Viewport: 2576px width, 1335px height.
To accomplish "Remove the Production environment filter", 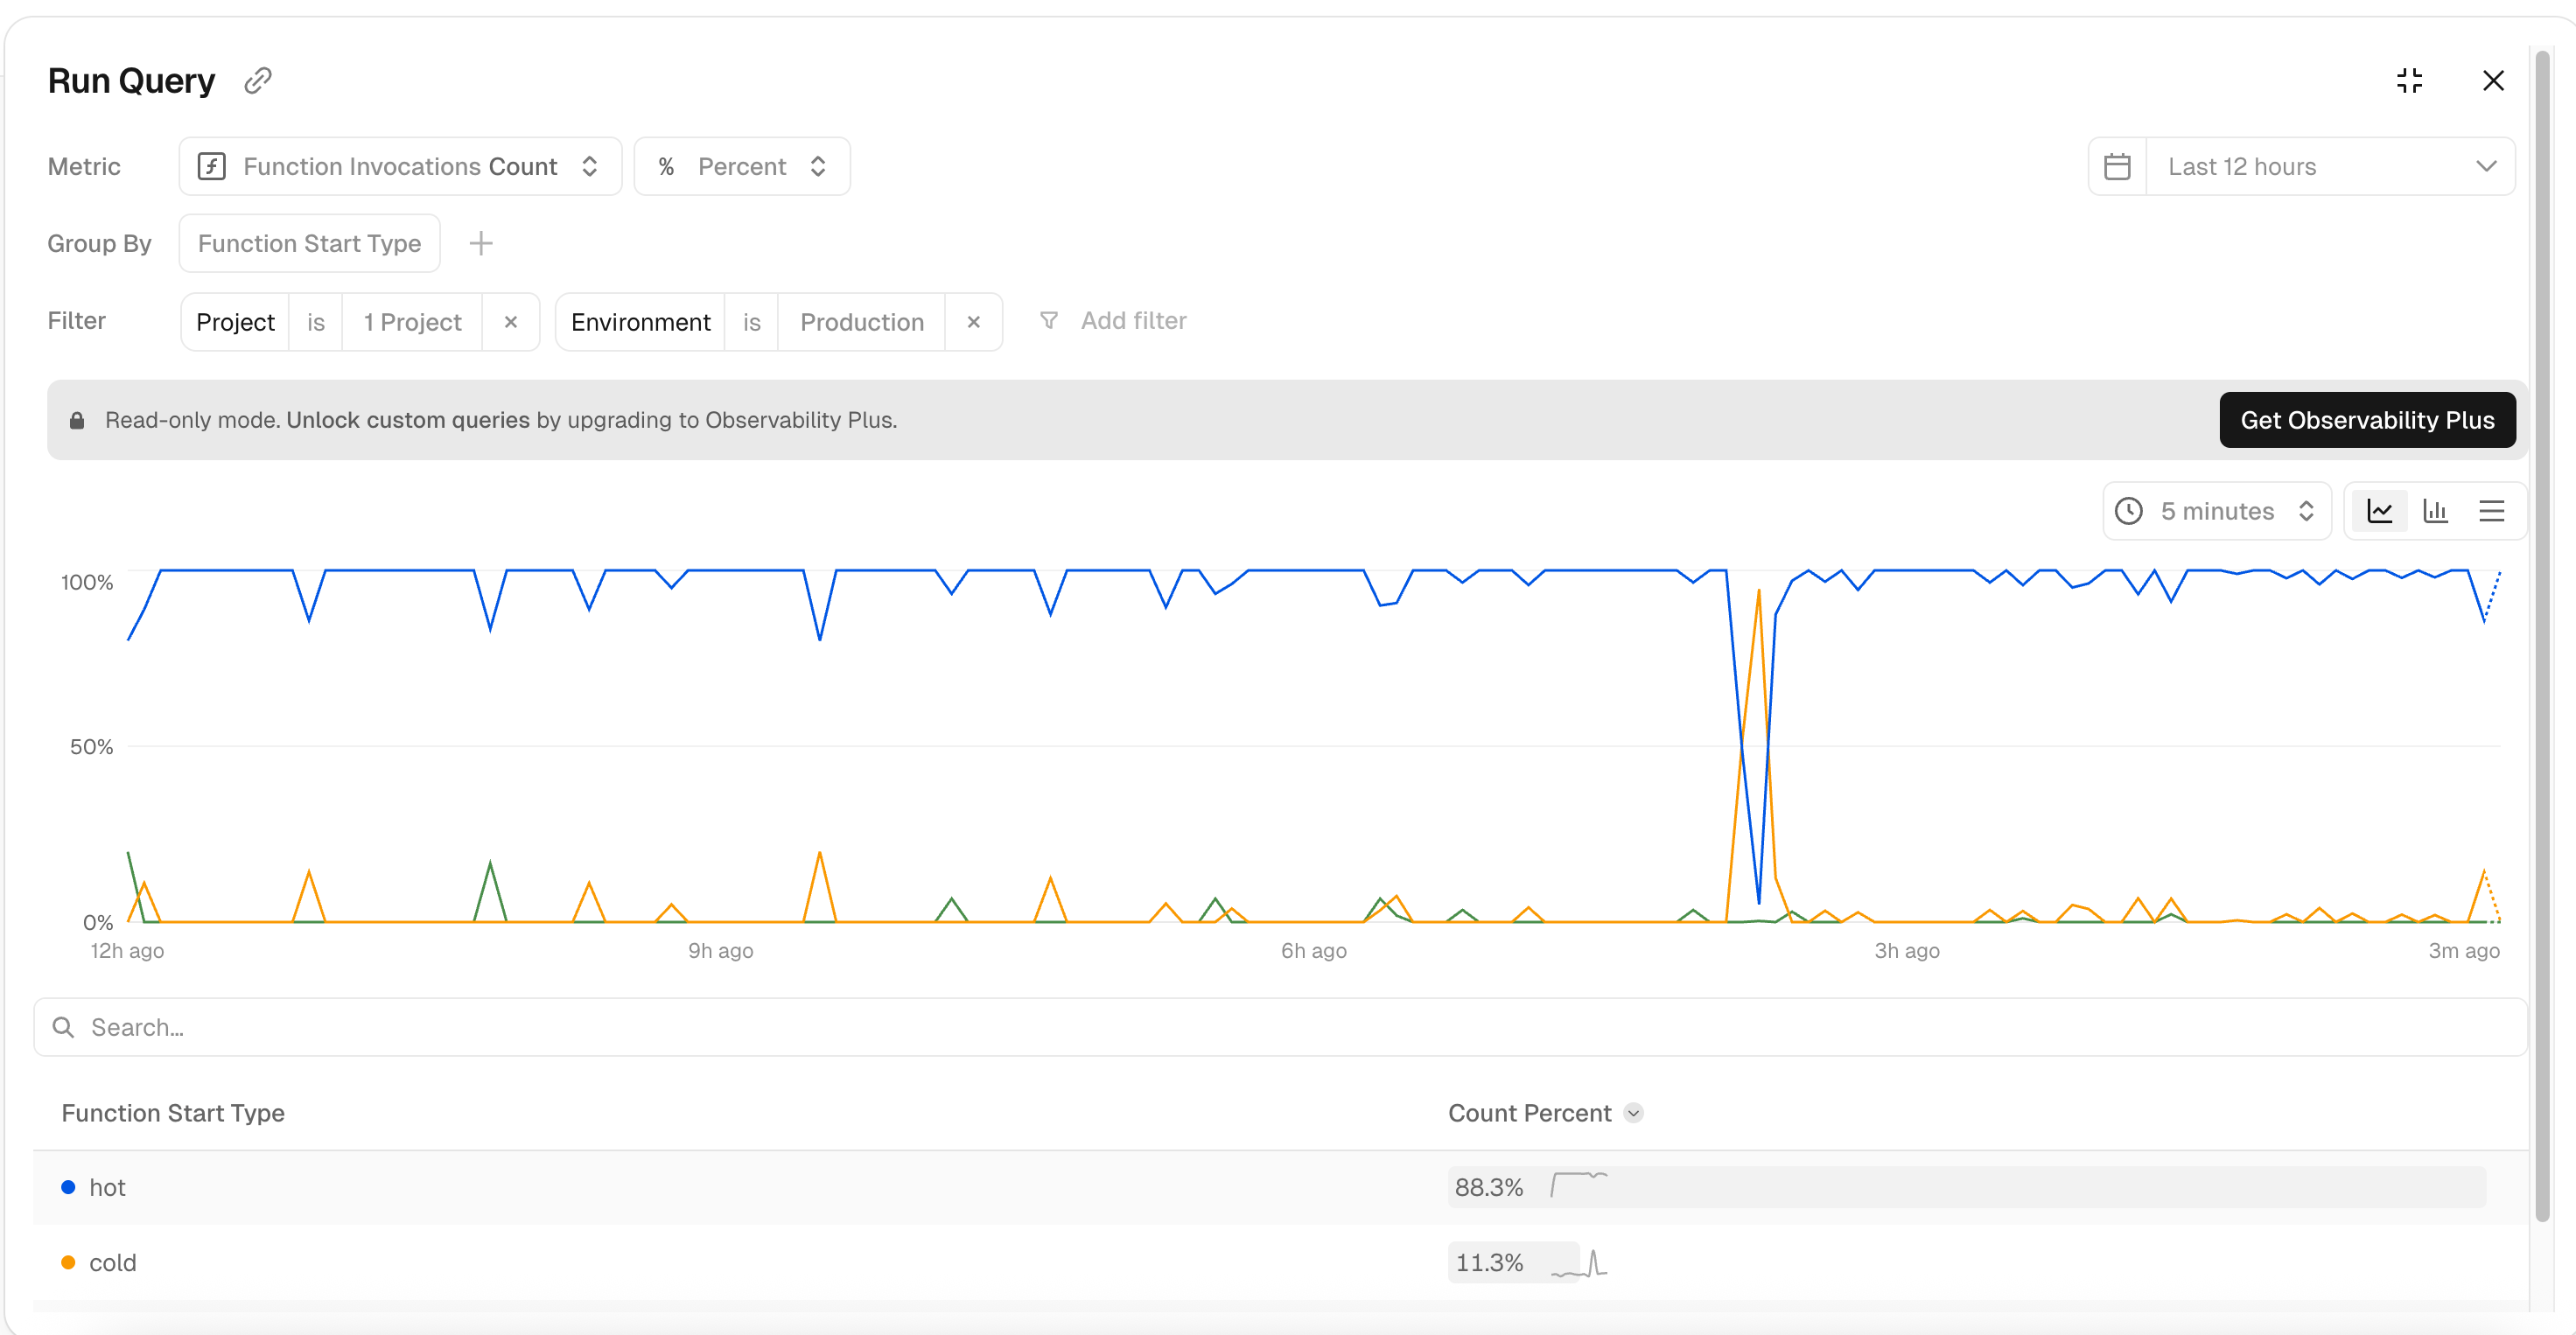I will point(973,321).
